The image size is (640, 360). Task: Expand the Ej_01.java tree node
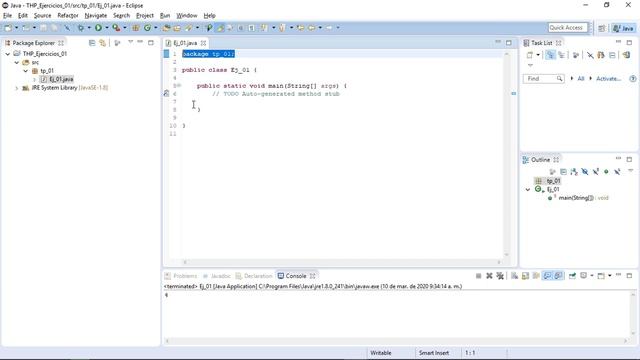pyautogui.click(x=34, y=79)
